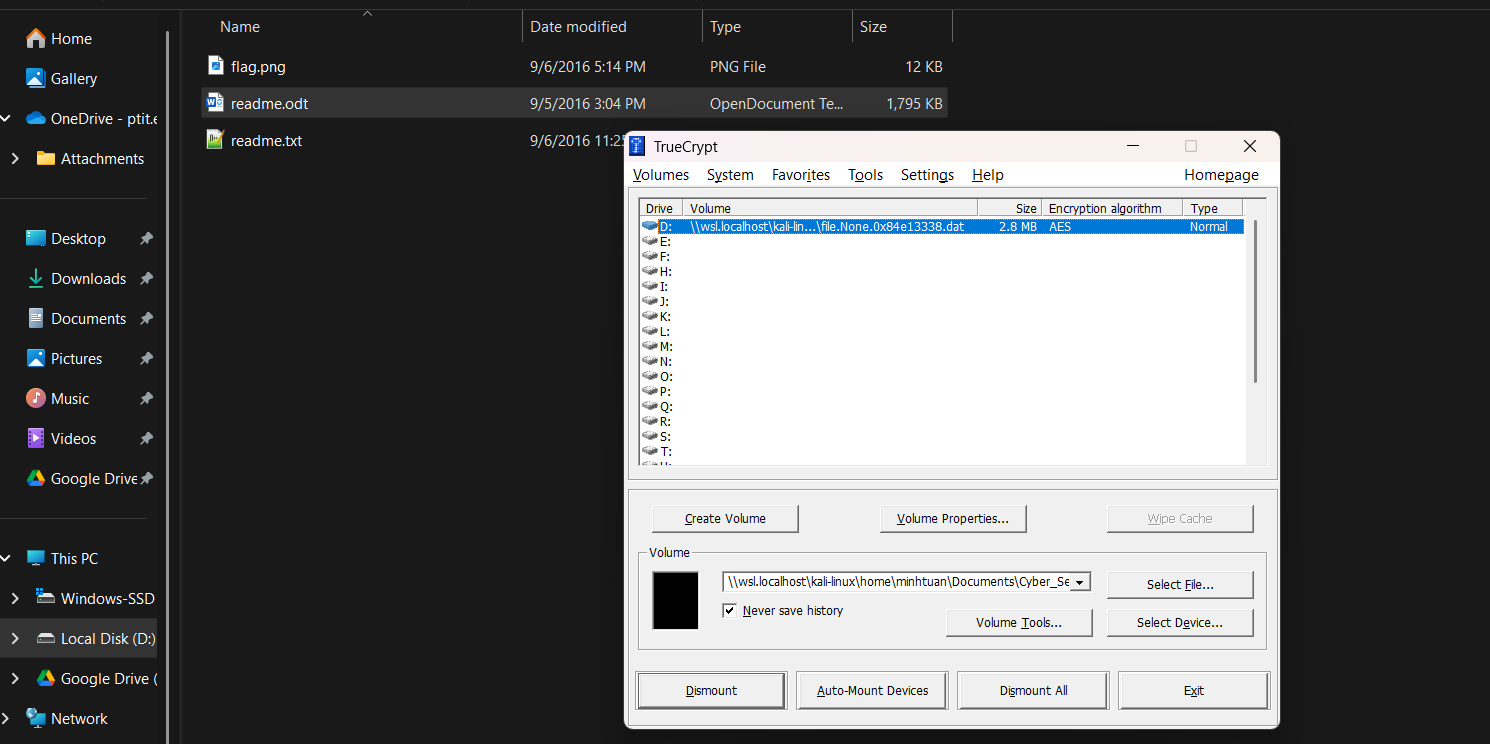Click the E: drive slot icon in TrueCrypt

point(650,242)
